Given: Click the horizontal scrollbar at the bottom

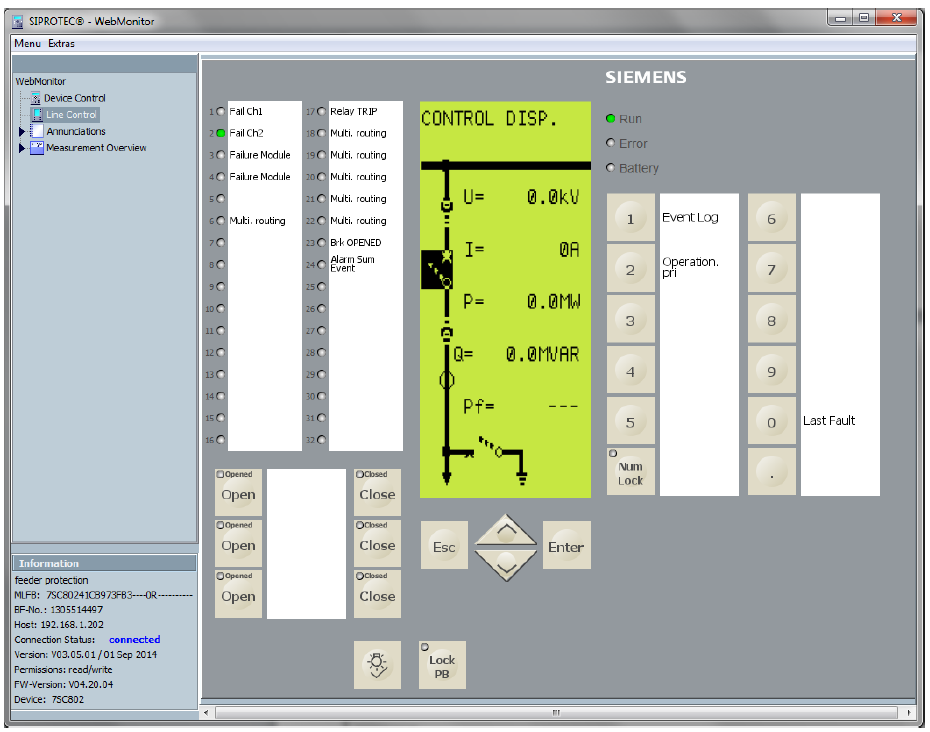Looking at the screenshot, I should (x=556, y=713).
